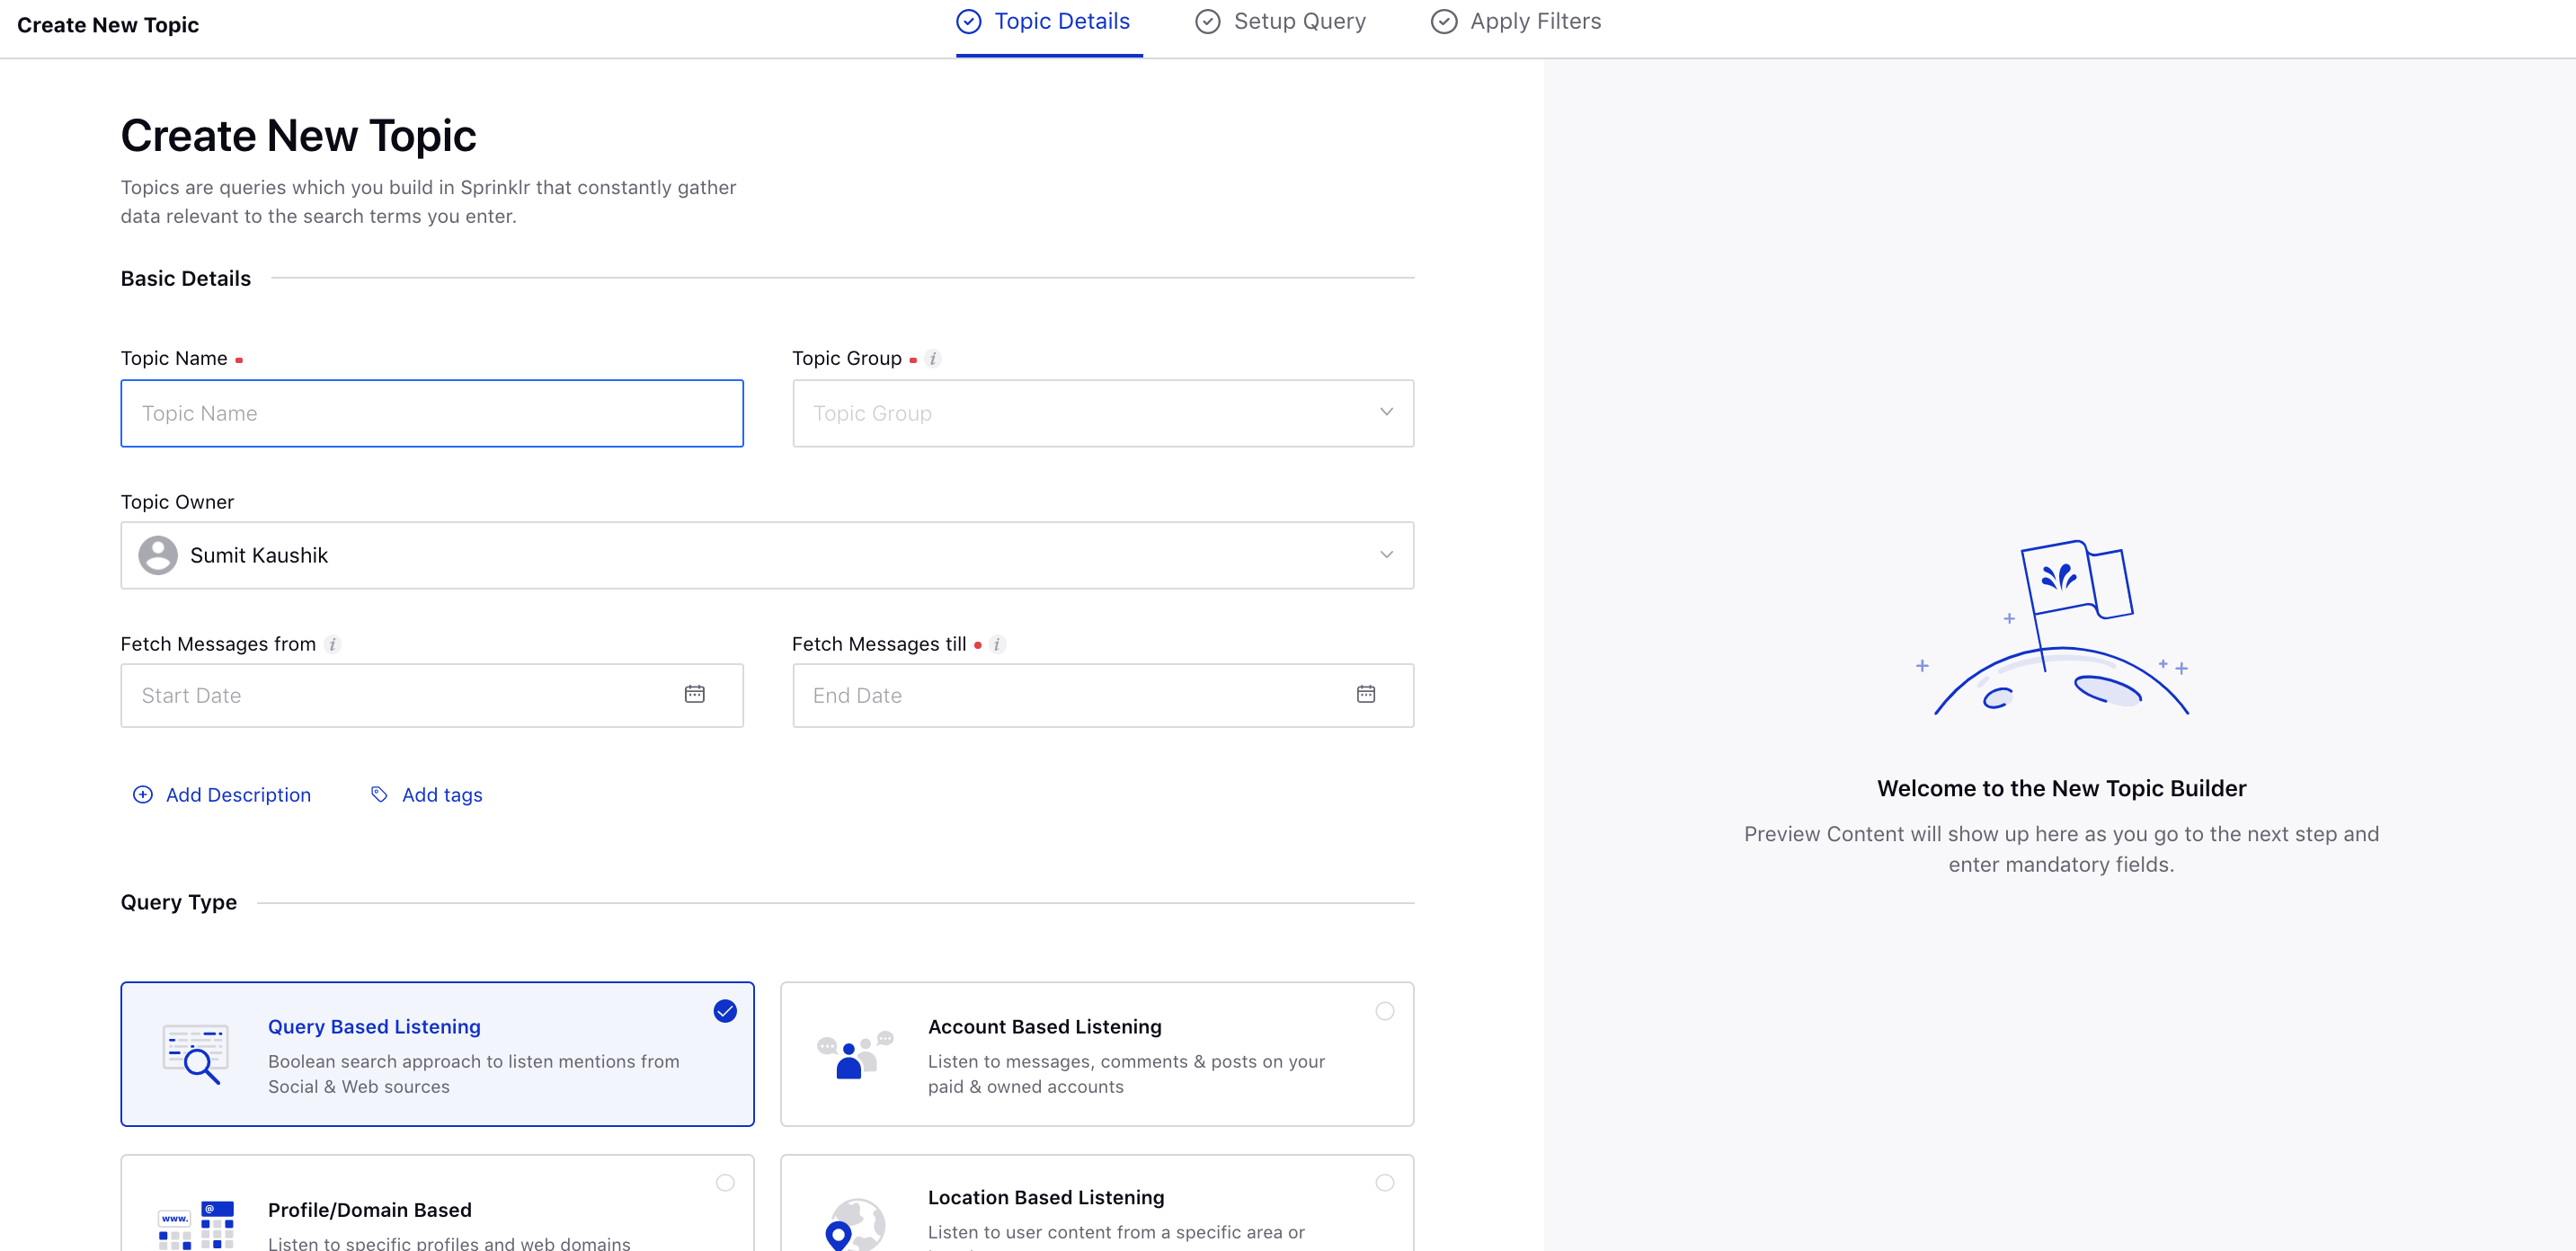
Task: Click Add tags link
Action: coord(442,795)
